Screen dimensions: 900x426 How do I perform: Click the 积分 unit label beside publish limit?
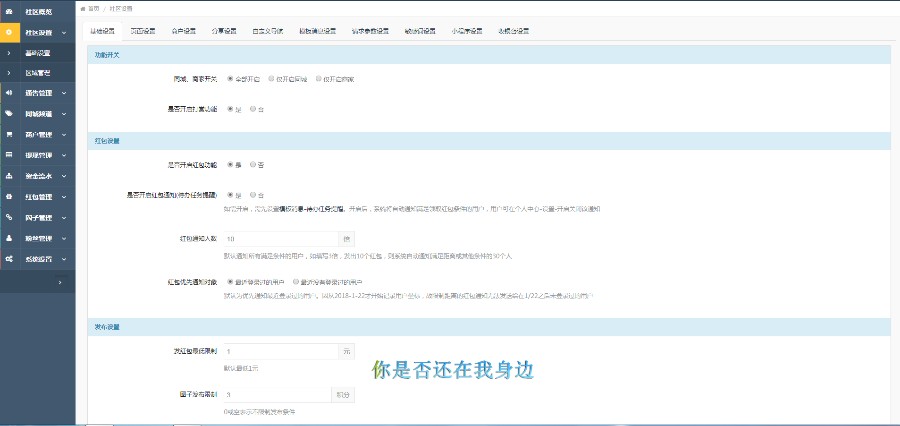pos(343,394)
